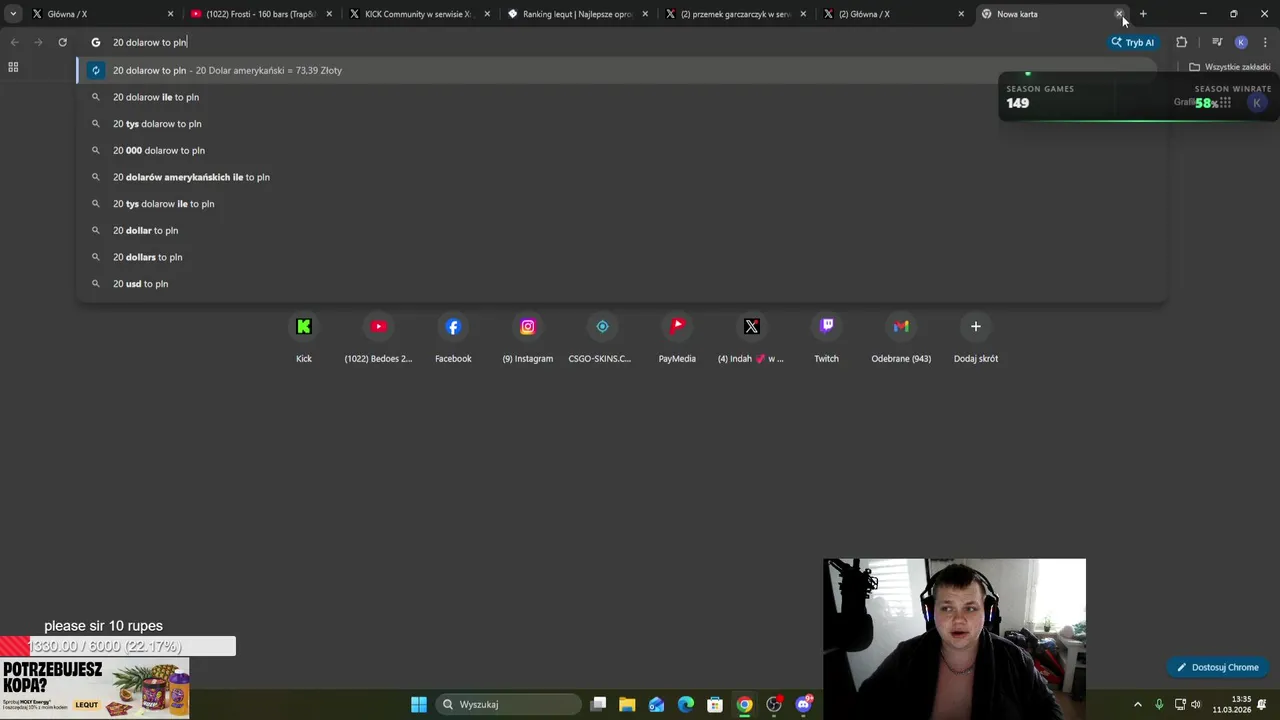Click the browser forward arrow

(38, 42)
